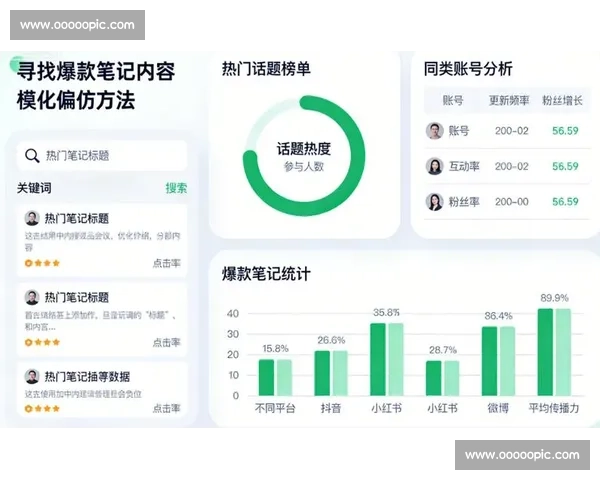Click the 35.8% bar value label

(386, 312)
